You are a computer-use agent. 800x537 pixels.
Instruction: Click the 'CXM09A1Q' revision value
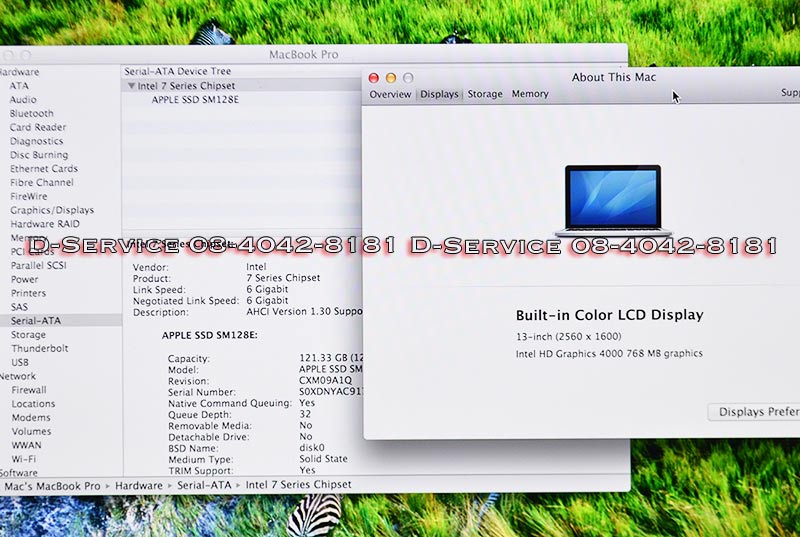326,380
